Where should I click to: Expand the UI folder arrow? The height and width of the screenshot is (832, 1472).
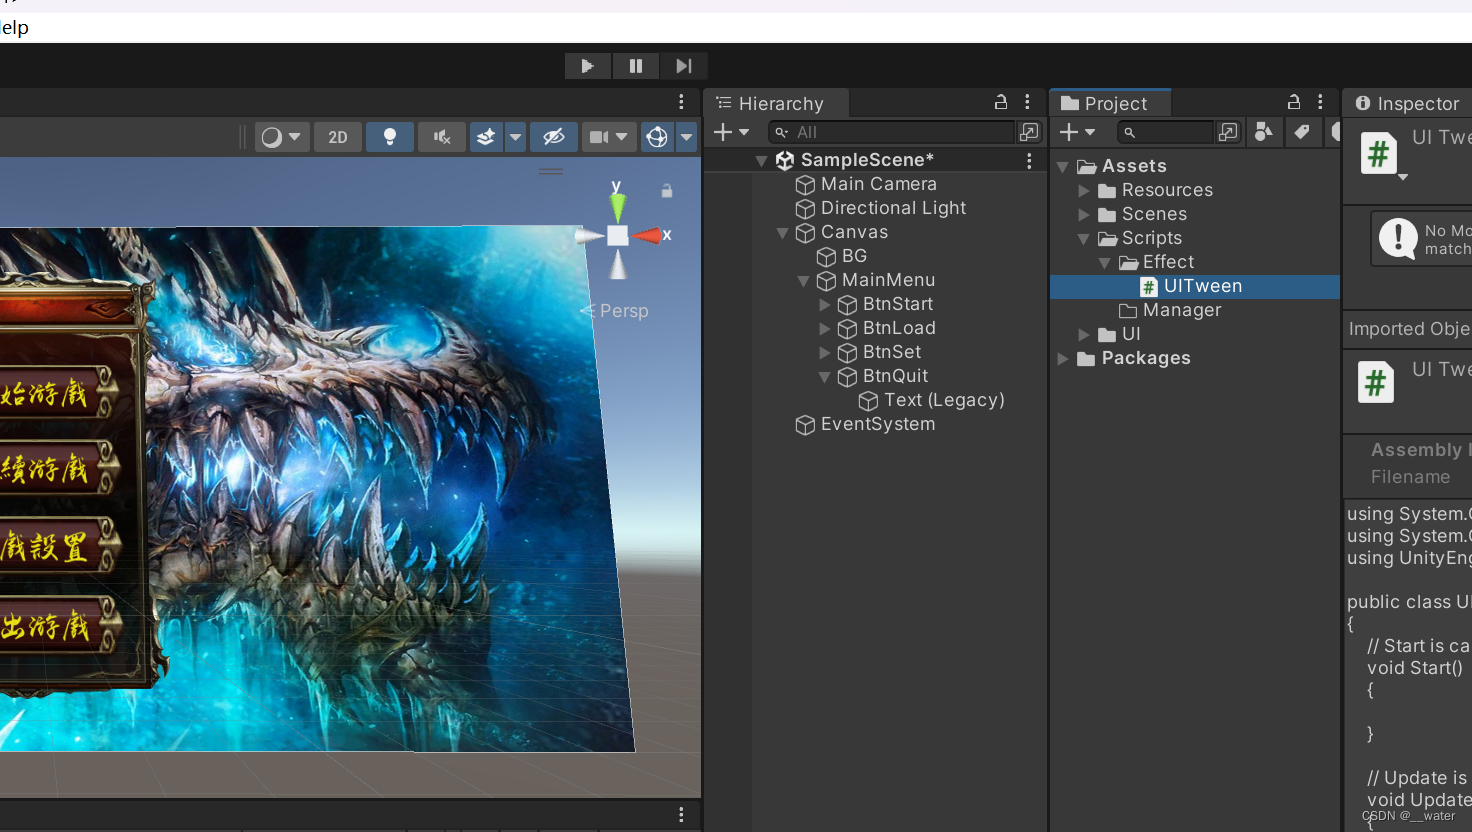click(1084, 334)
